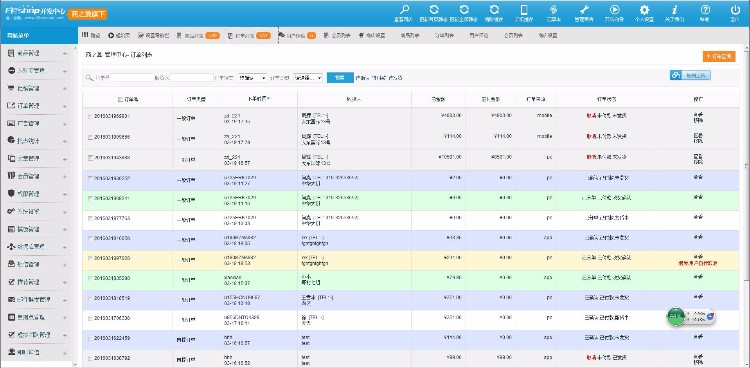Click the rightmost plain-text tab 仓库设置
This screenshot has width=750, height=368.
point(547,35)
